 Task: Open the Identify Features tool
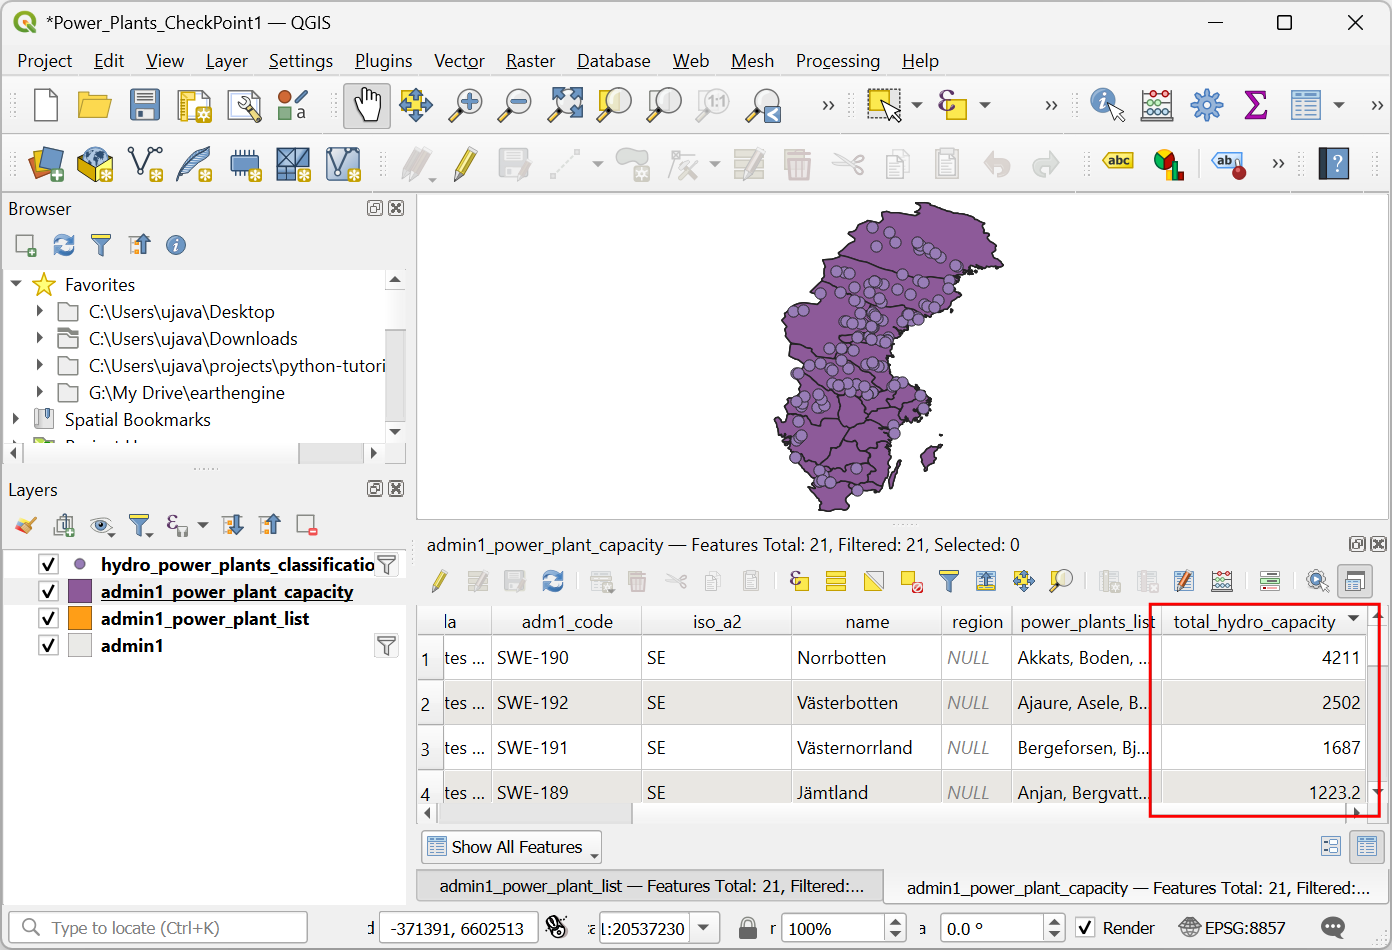click(x=1107, y=105)
